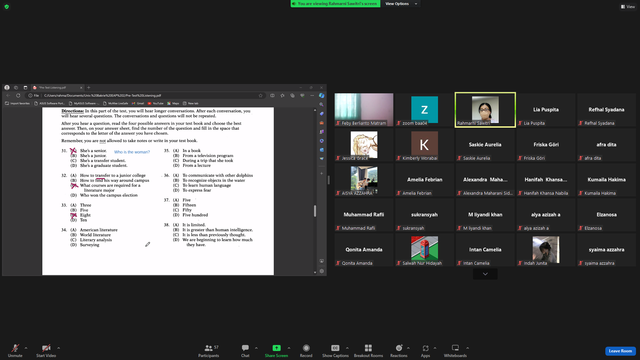
Task: Open the Participants panel
Action: tap(209, 350)
